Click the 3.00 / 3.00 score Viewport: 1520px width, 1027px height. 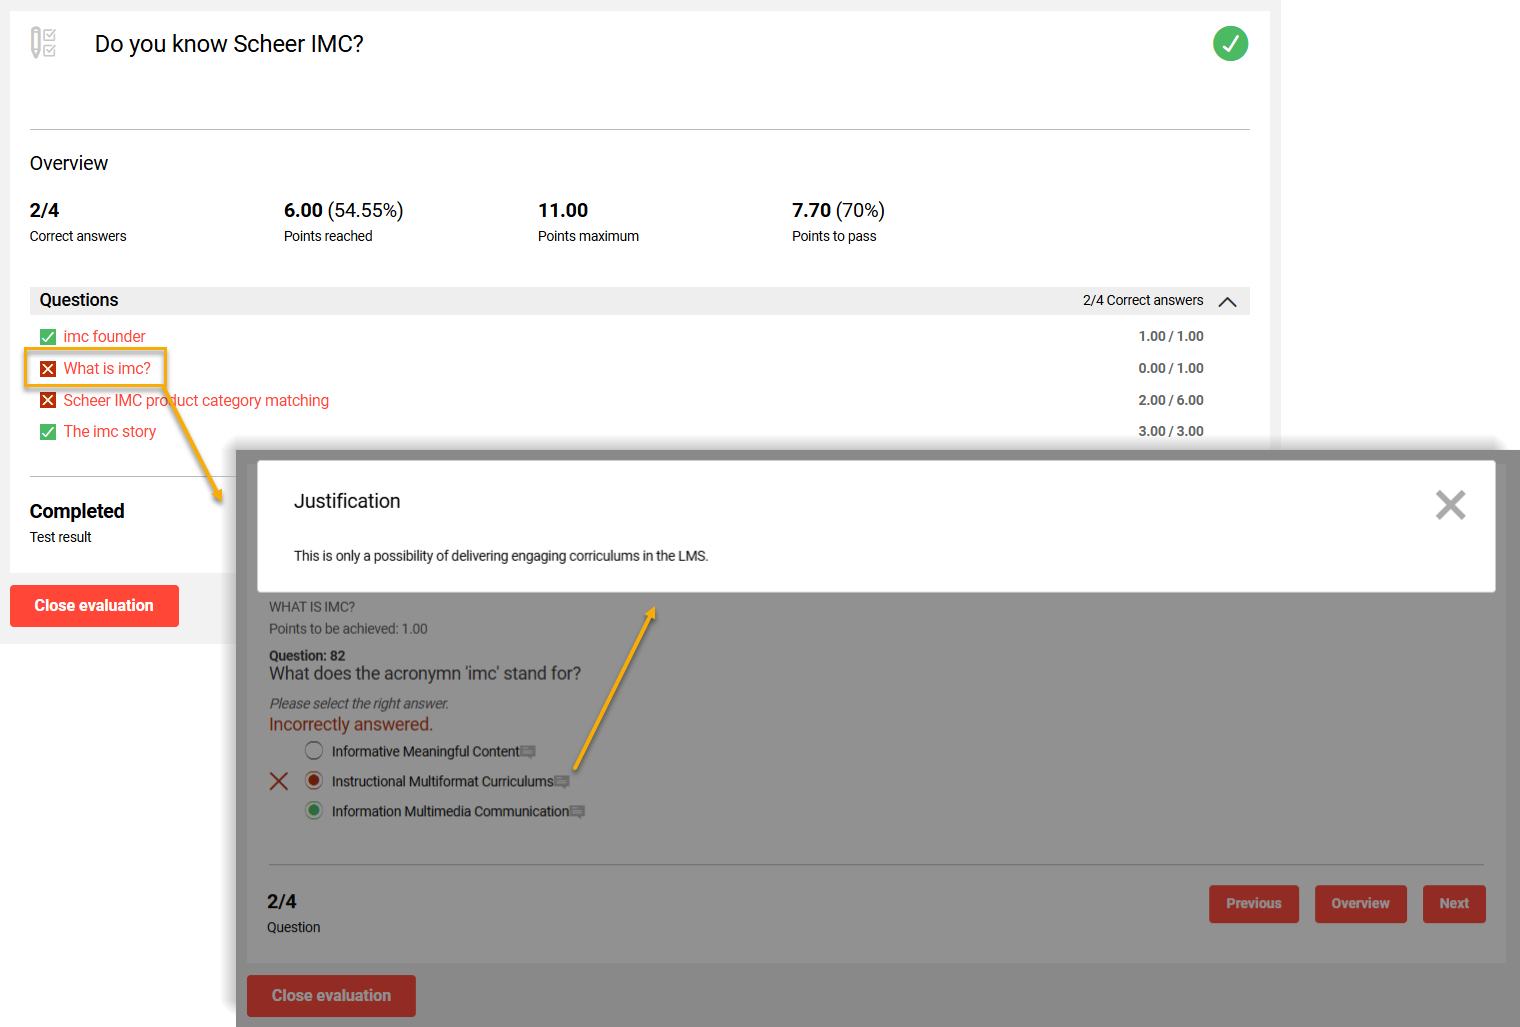(x=1171, y=432)
